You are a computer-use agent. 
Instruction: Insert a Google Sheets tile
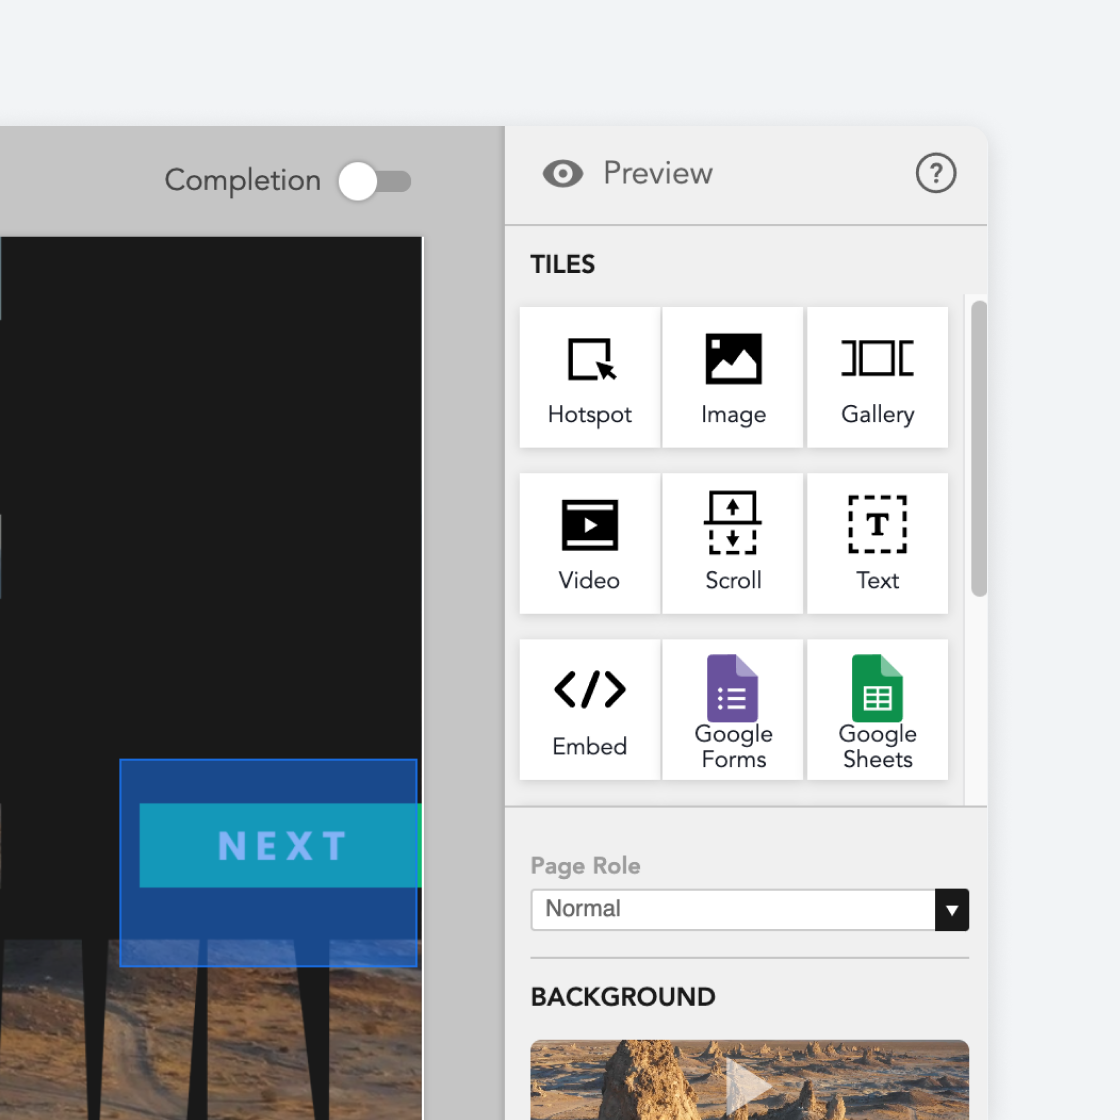(x=877, y=709)
